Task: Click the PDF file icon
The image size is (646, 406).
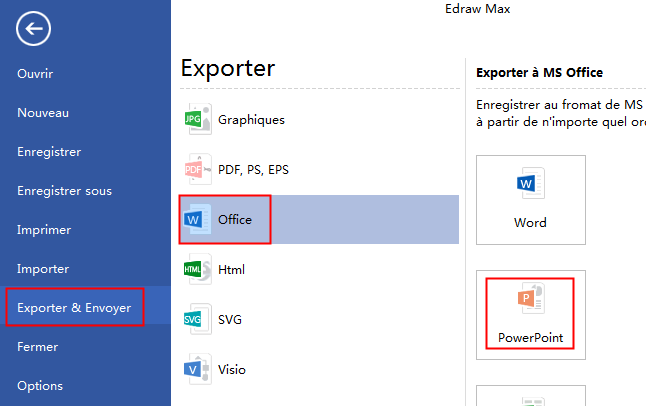Action: (x=198, y=169)
